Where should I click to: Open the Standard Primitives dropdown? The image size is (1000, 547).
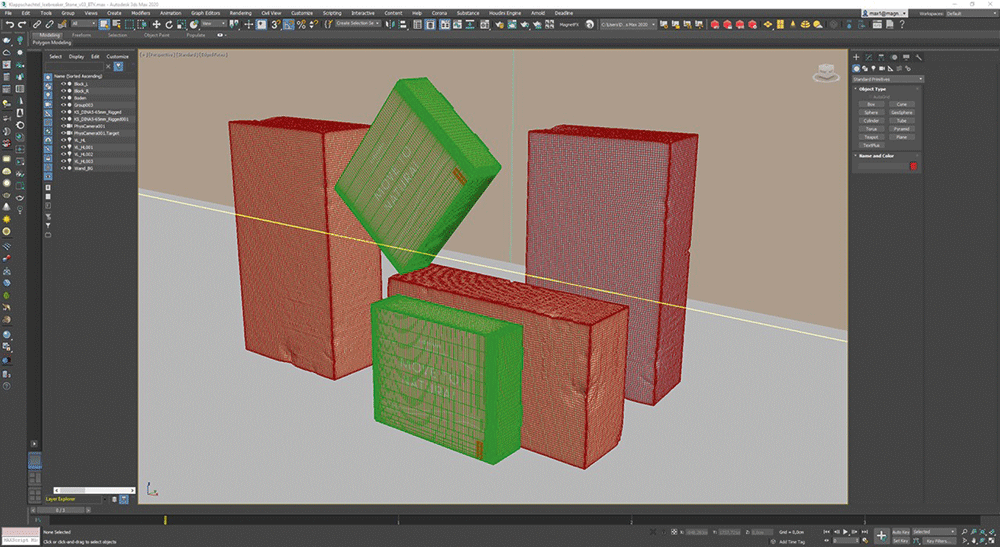[x=887, y=78]
